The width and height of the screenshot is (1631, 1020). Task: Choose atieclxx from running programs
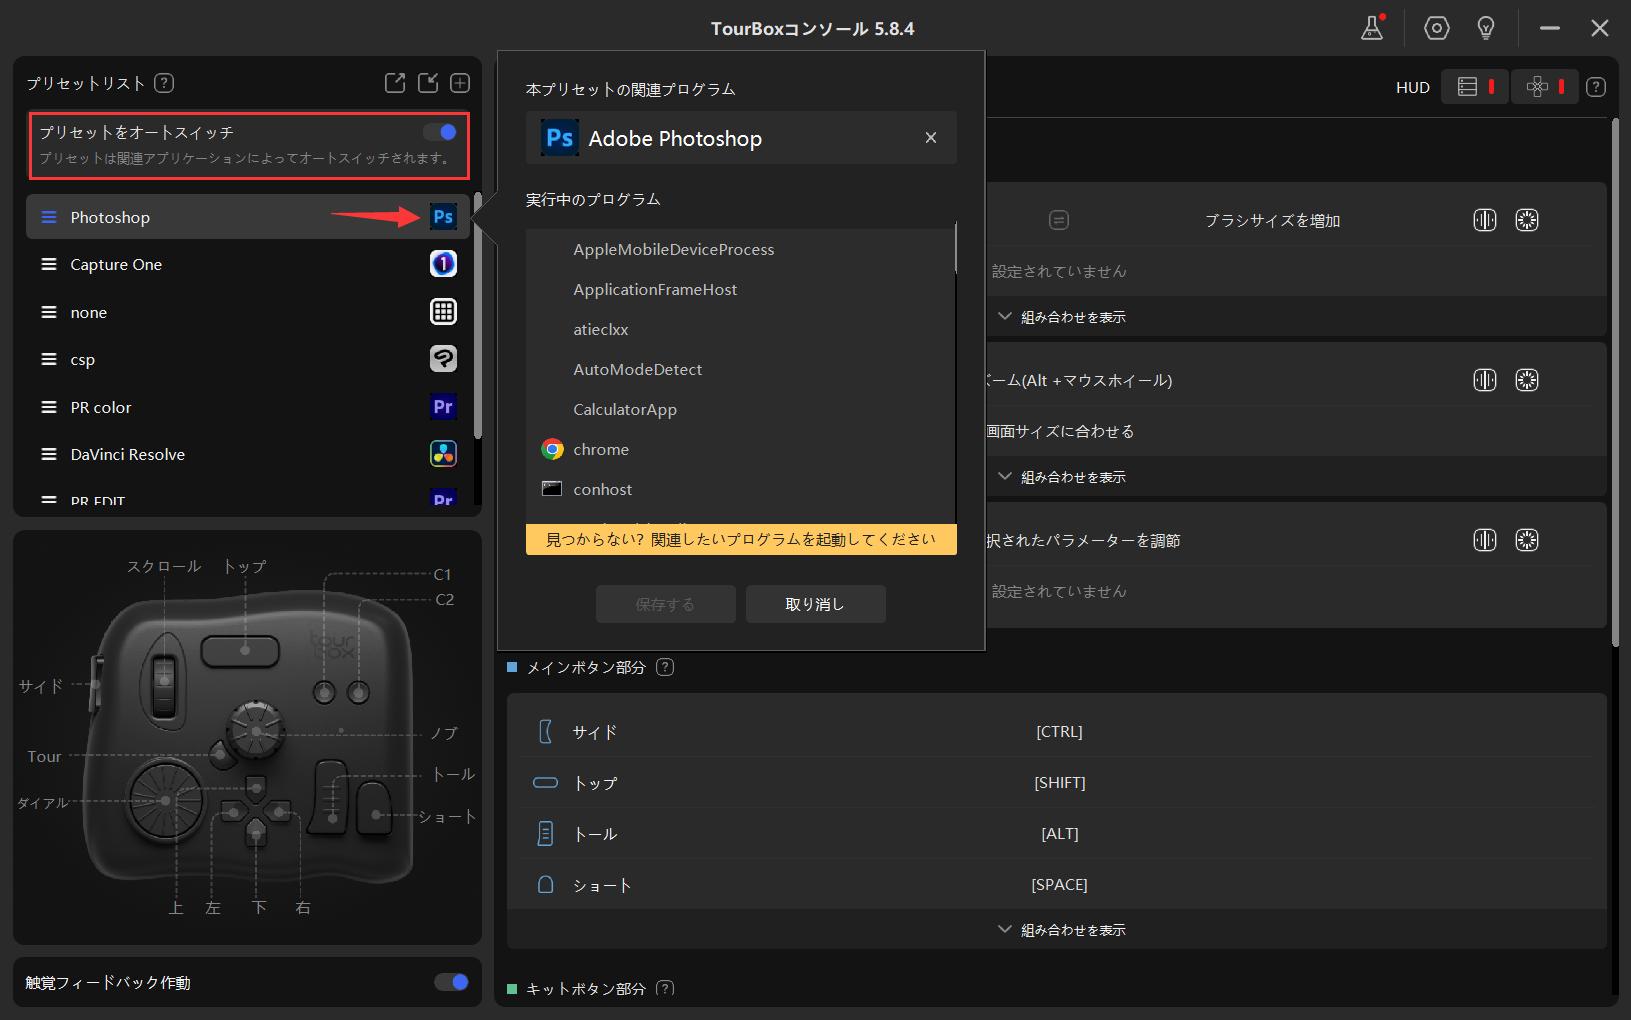[x=740, y=329]
